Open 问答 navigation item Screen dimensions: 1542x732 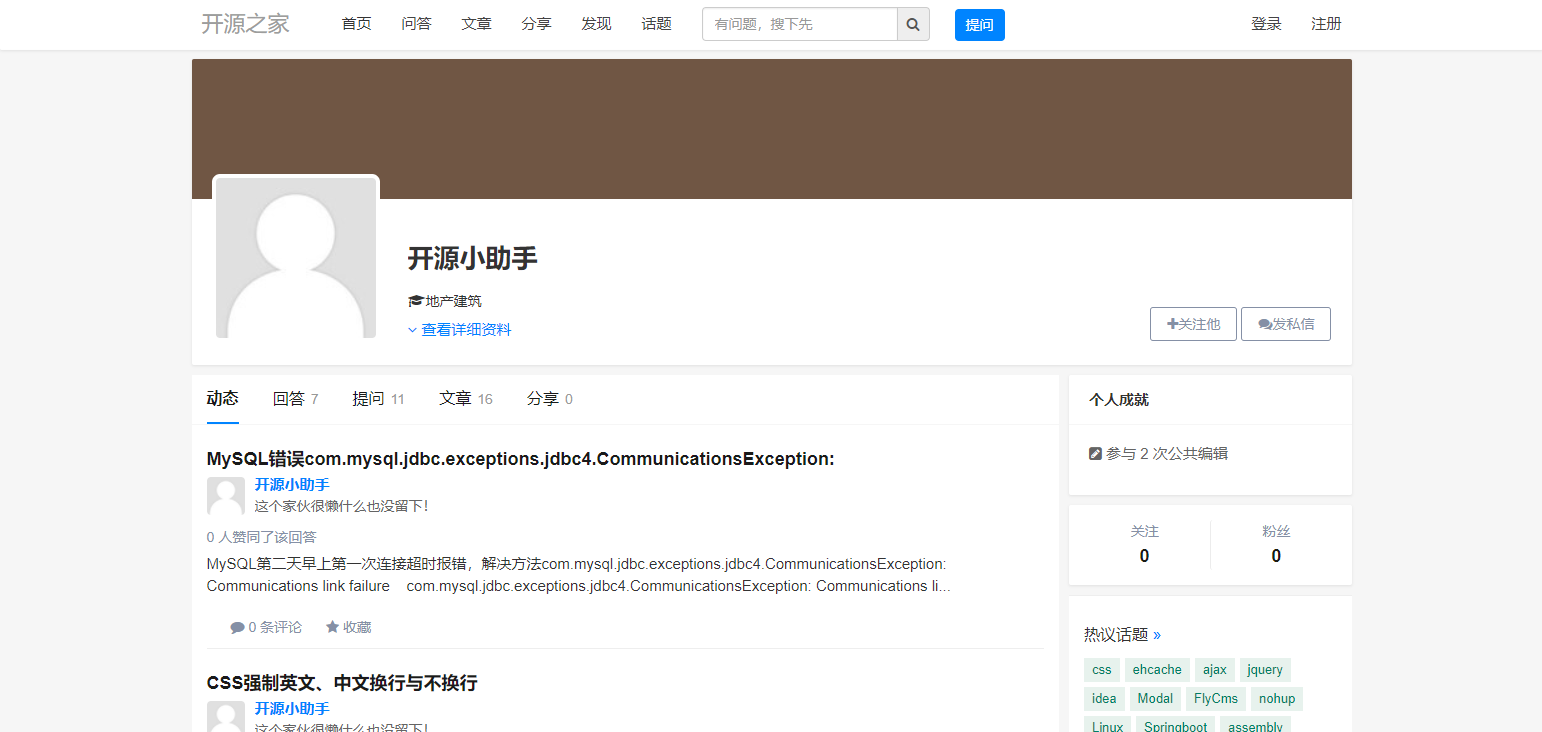[417, 24]
